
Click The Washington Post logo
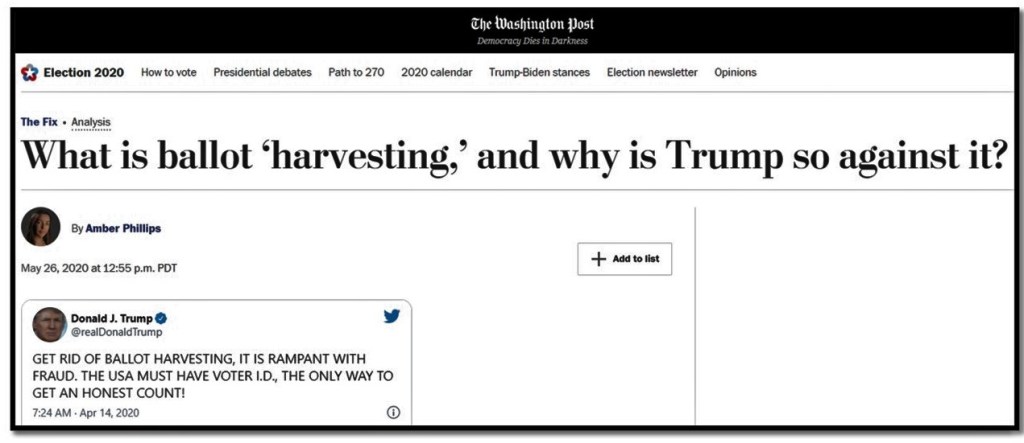coord(532,24)
